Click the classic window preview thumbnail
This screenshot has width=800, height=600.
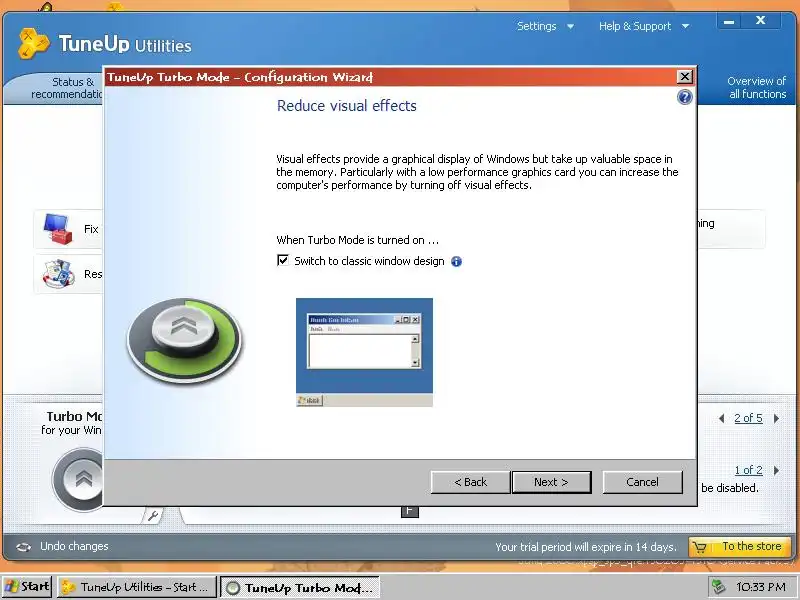coord(364,352)
